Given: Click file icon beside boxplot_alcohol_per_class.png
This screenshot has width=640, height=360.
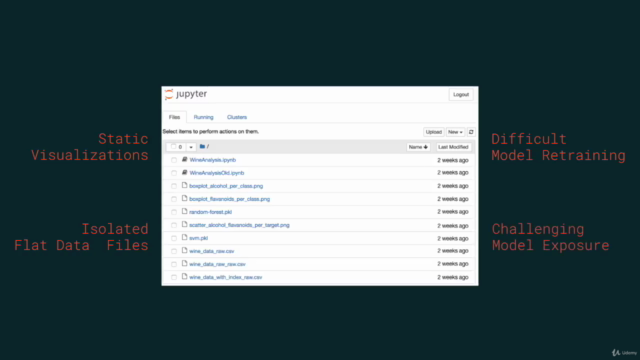Looking at the screenshot, I should pyautogui.click(x=184, y=186).
